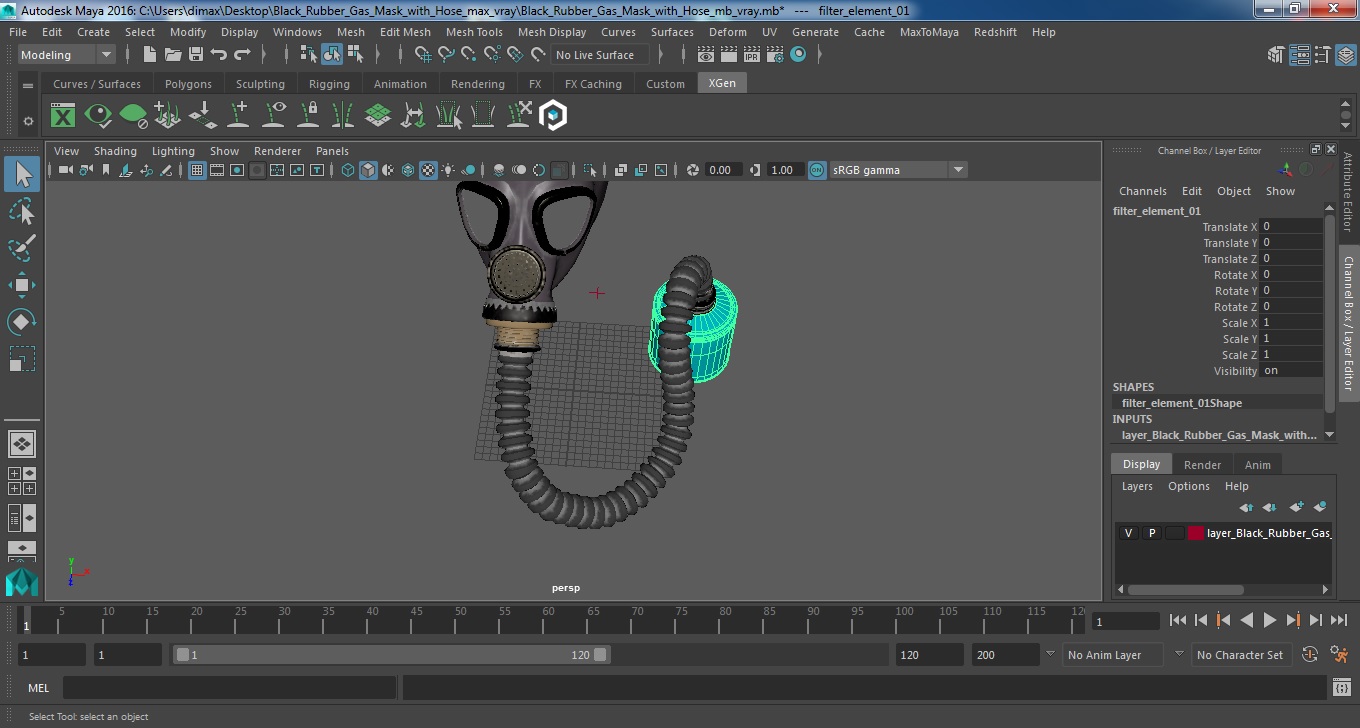This screenshot has height=728, width=1360.
Task: Open the Mesh Tools menu
Action: 474,32
